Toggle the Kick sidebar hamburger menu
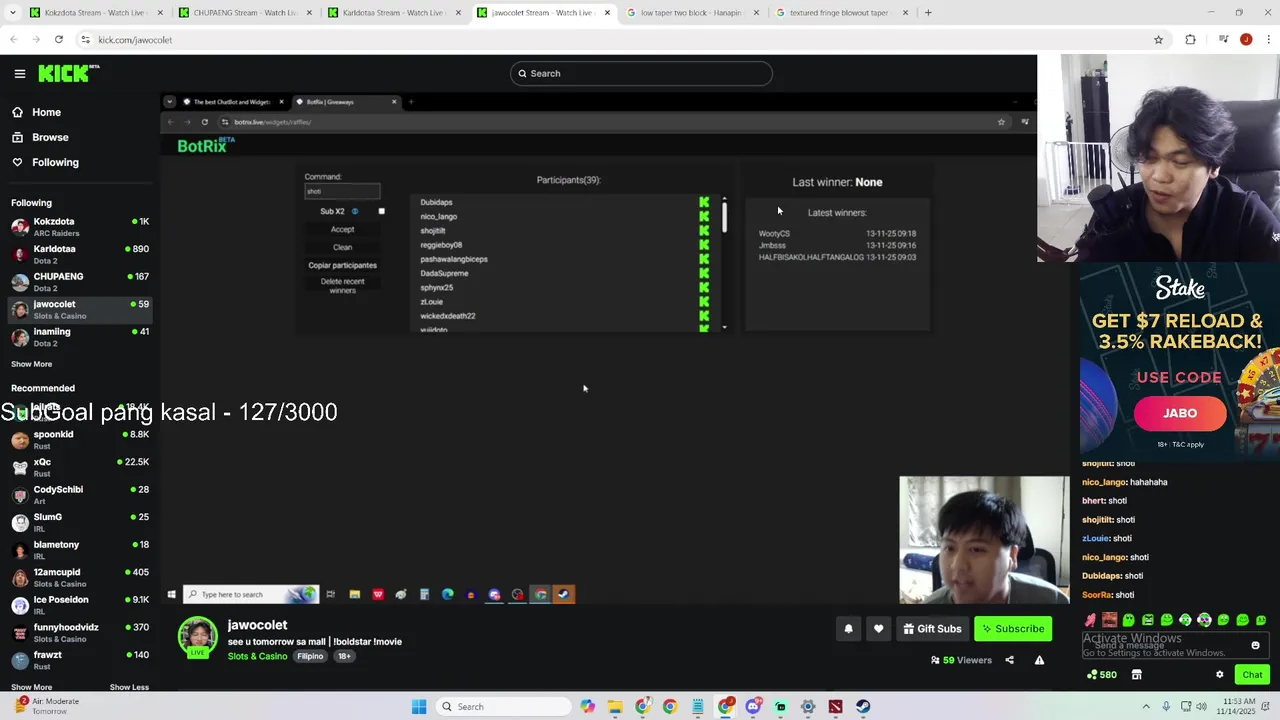This screenshot has width=1280, height=720. click(x=20, y=73)
